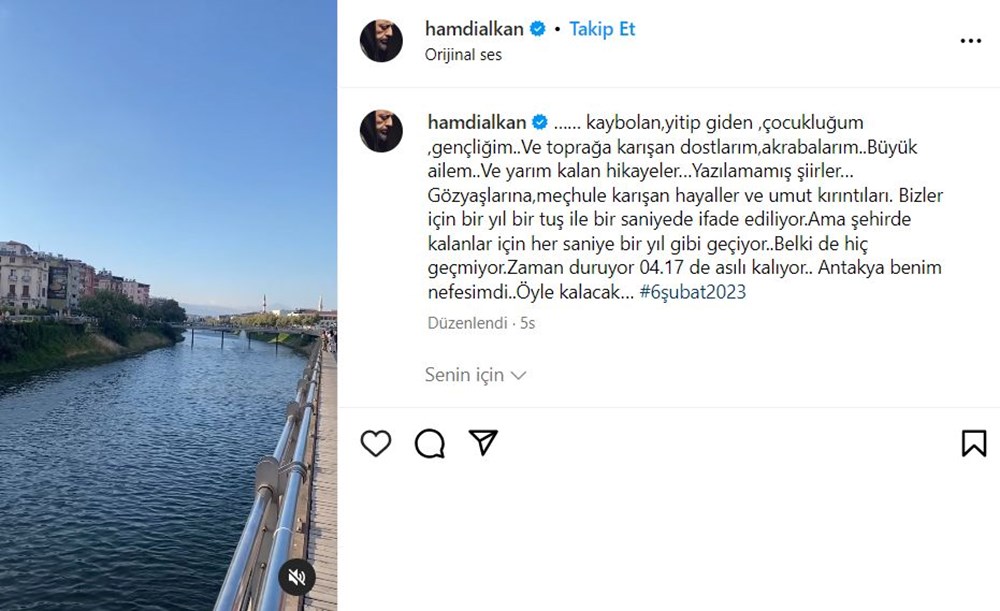
Task: Click the chevron next to Senin için
Action: click(x=518, y=376)
